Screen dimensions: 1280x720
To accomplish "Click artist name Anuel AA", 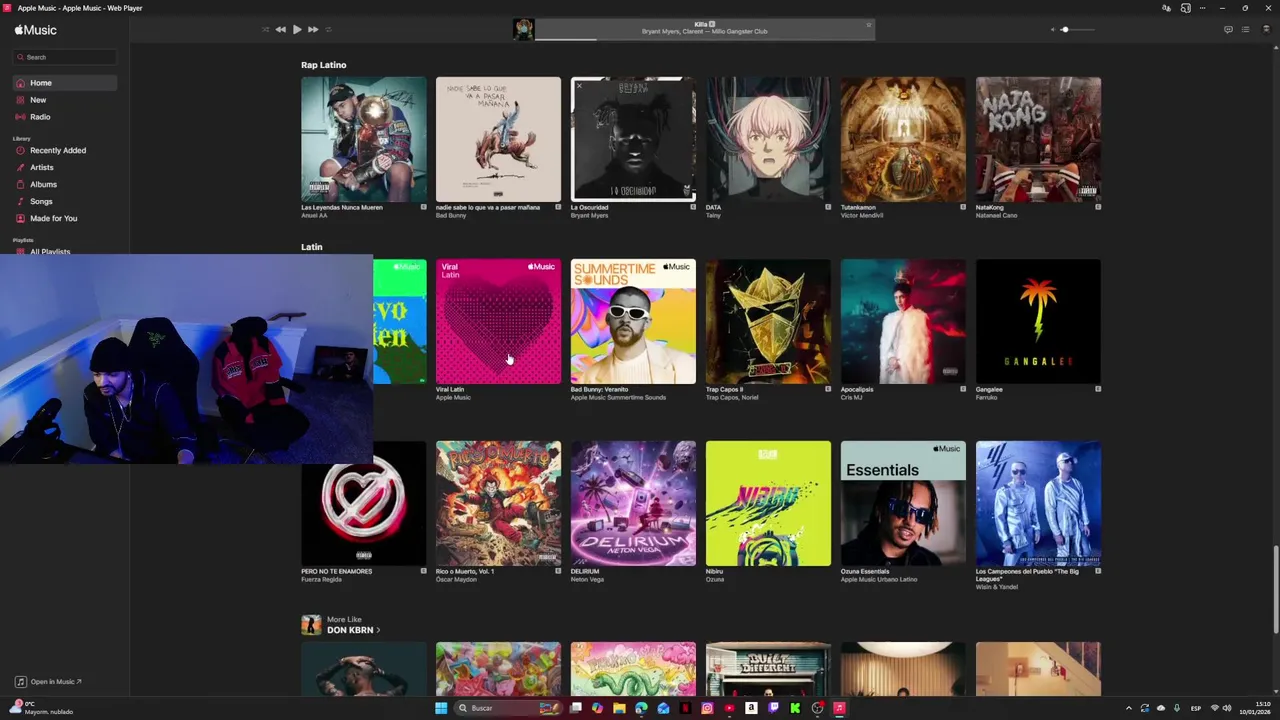I will (314, 215).
